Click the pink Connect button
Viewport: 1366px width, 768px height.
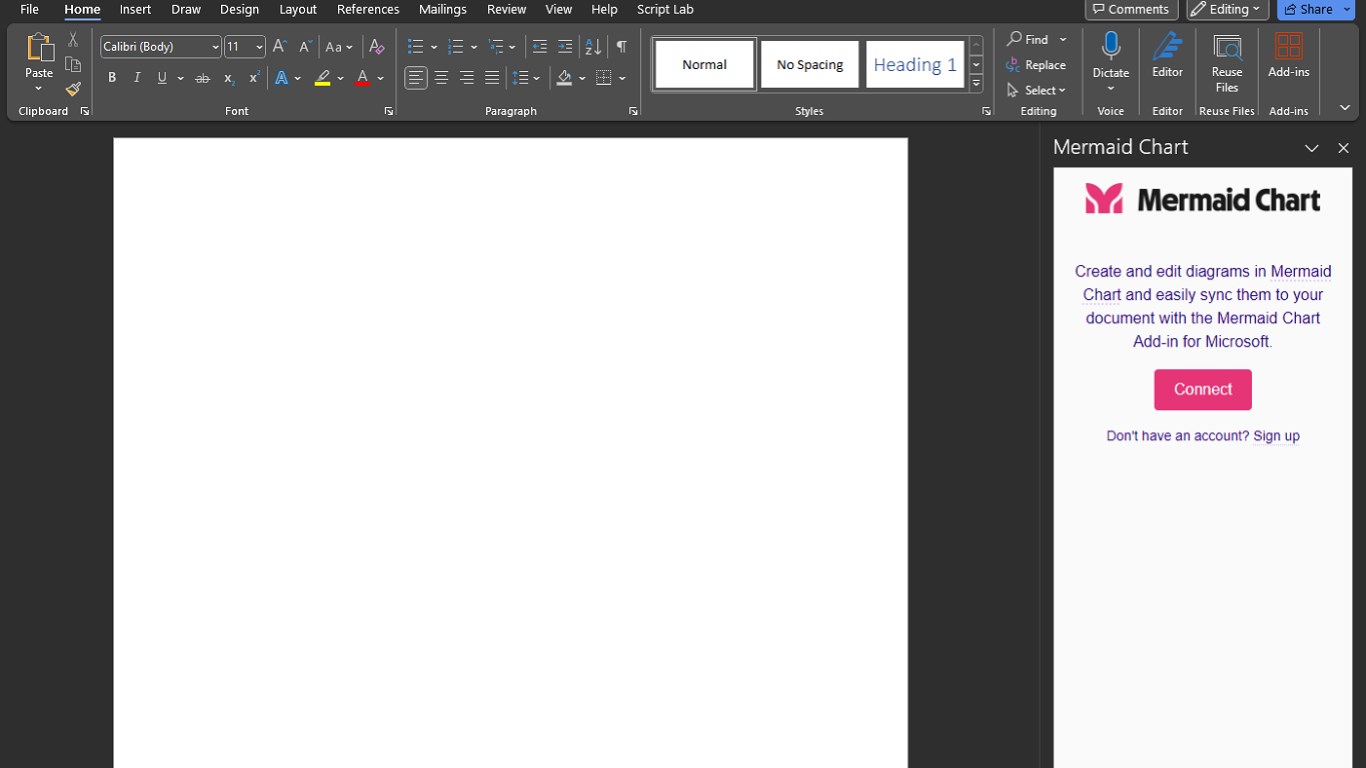[x=1202, y=389]
